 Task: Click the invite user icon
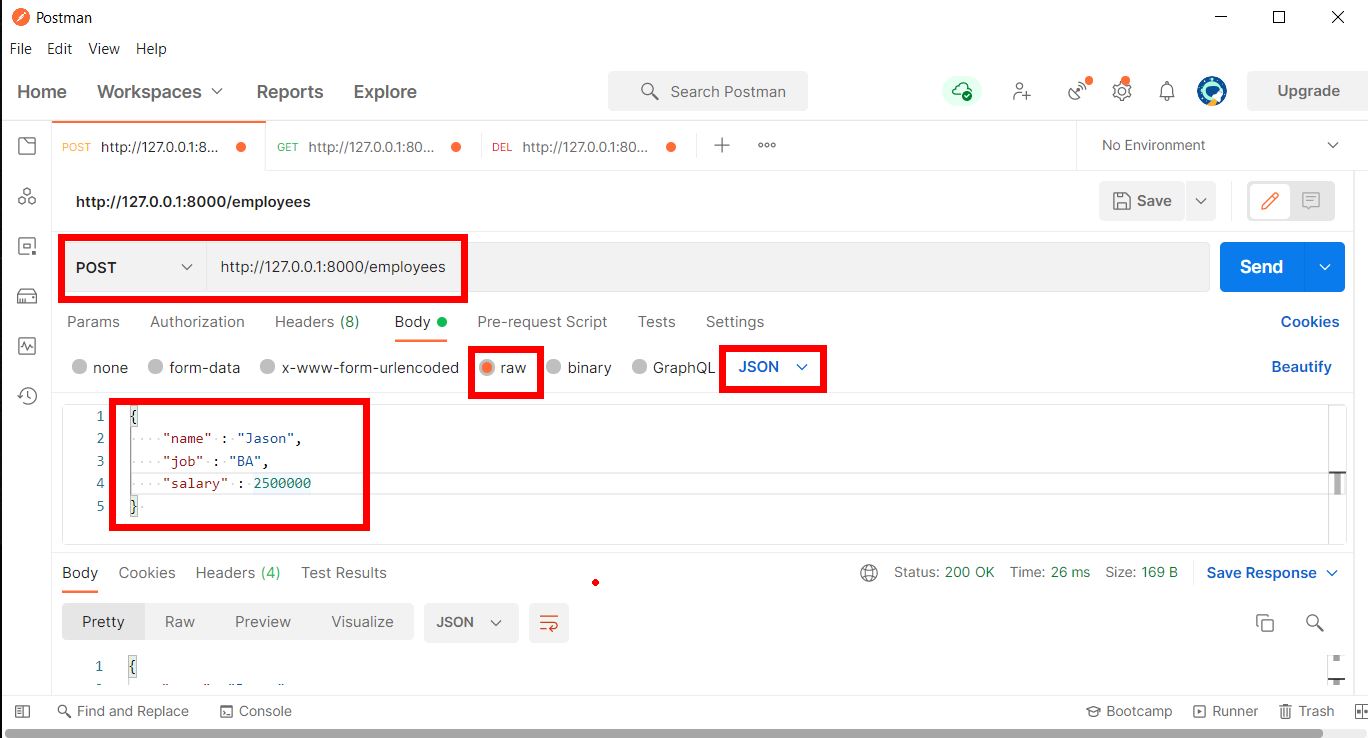pos(1021,91)
